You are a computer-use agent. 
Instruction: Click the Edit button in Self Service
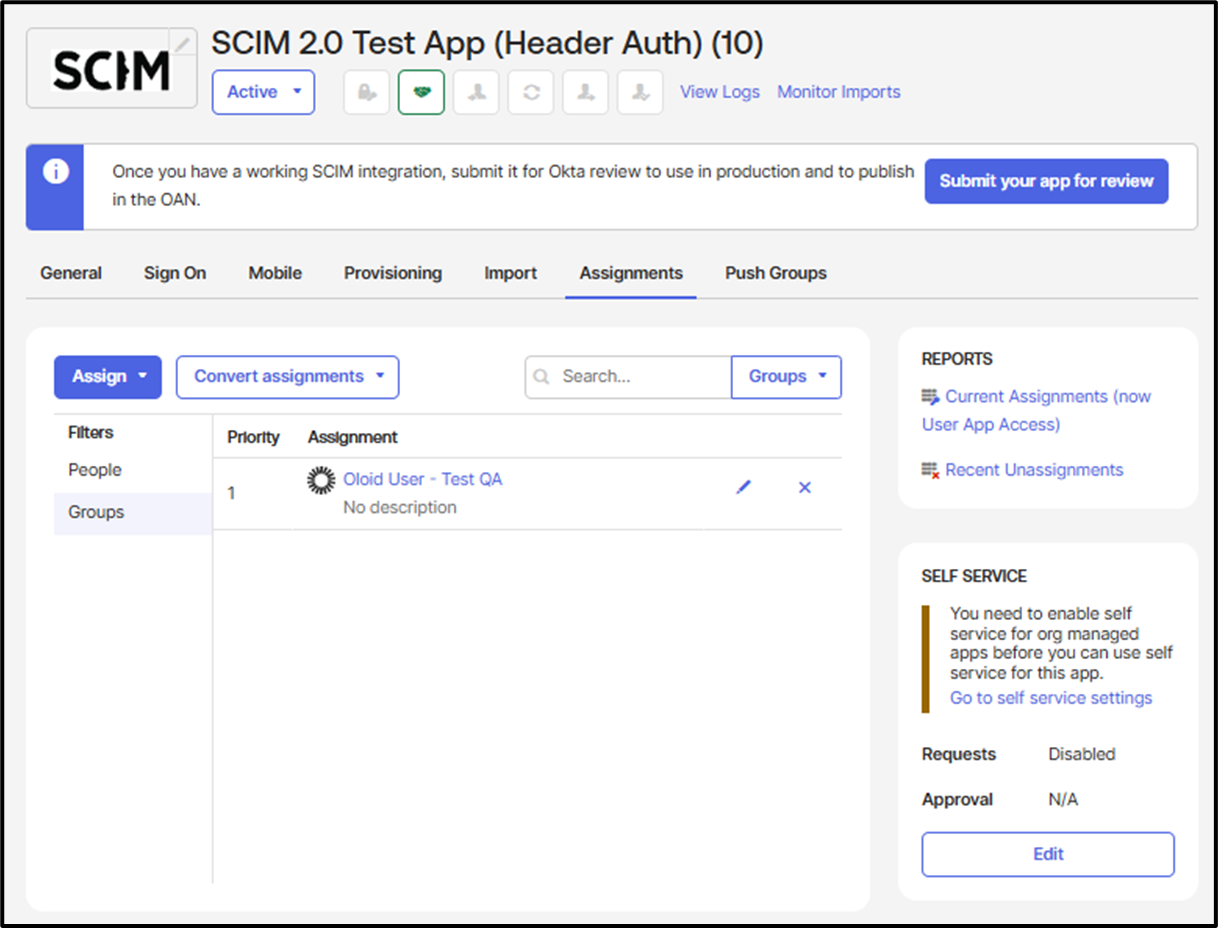(x=1048, y=854)
